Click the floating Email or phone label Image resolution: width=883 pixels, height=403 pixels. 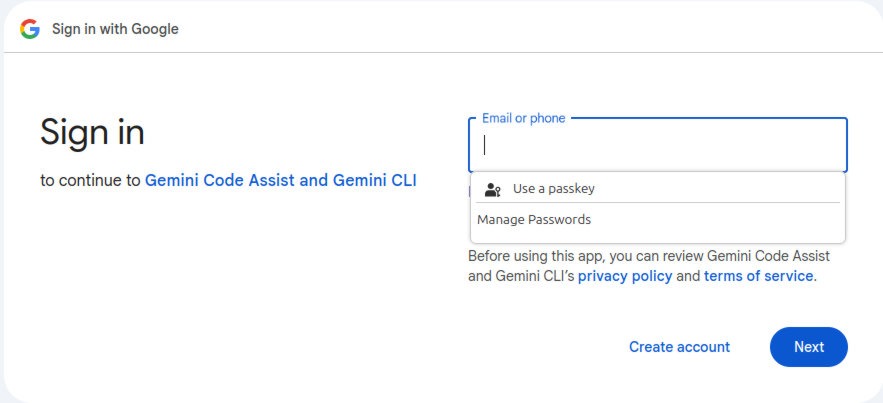[x=523, y=118]
